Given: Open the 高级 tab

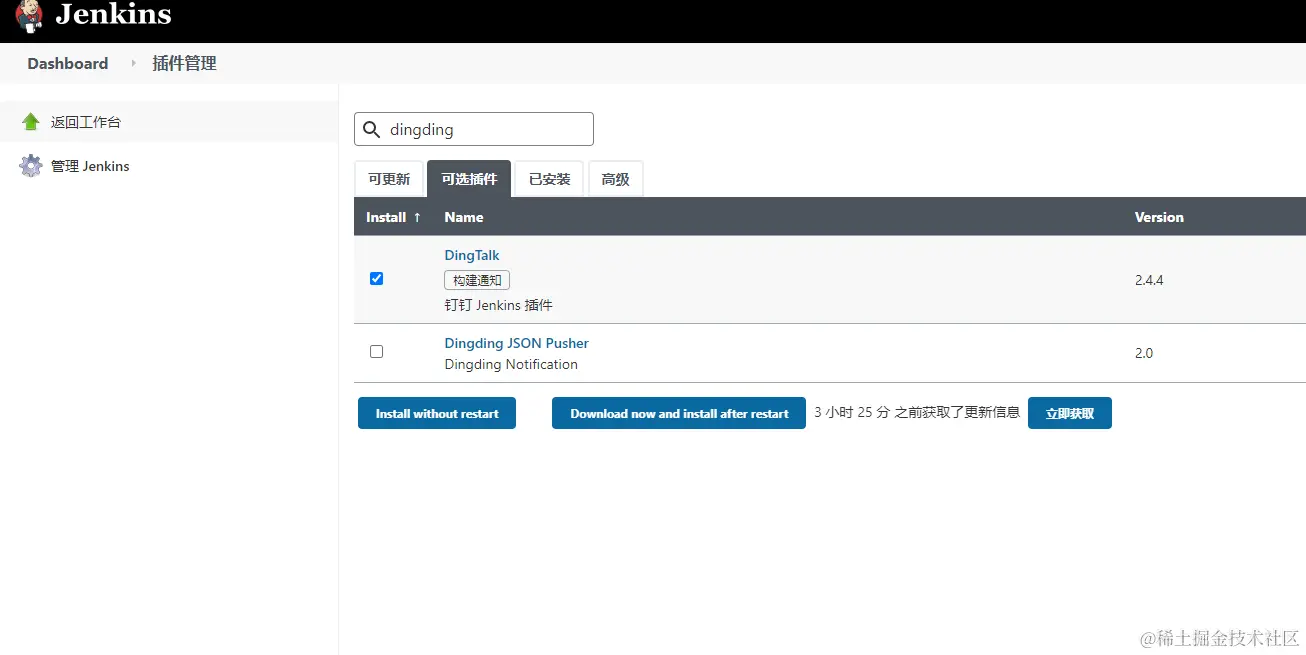Looking at the screenshot, I should coord(615,179).
